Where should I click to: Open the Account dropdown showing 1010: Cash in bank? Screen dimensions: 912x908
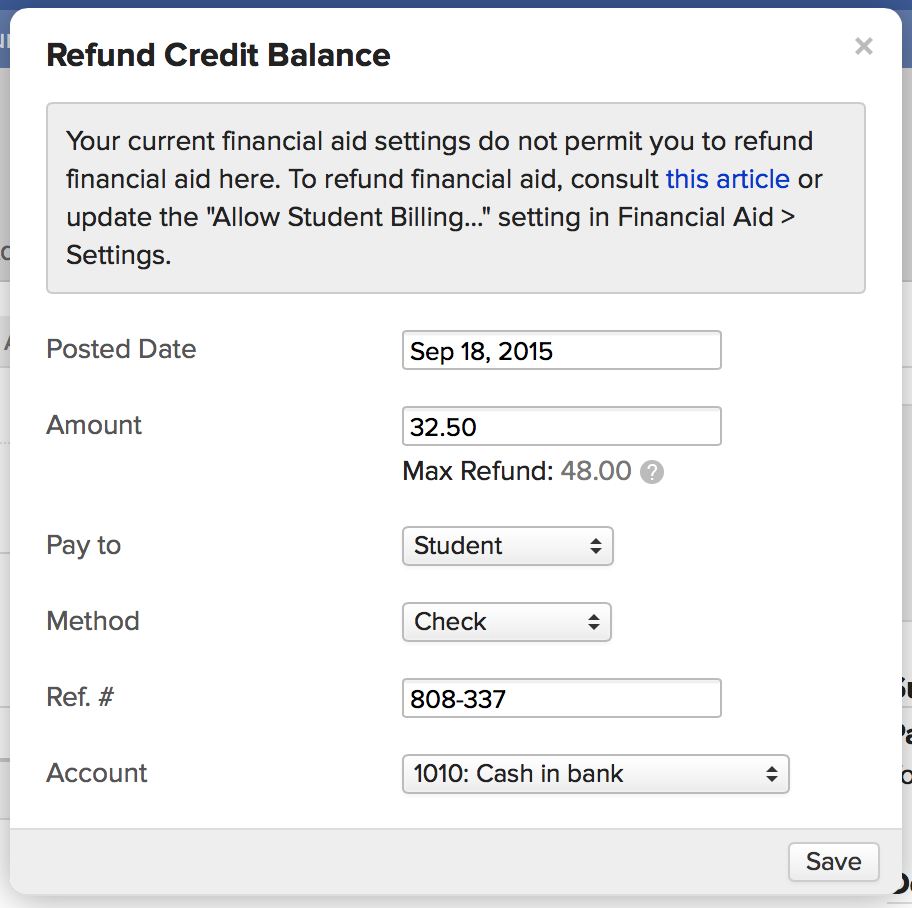point(596,774)
